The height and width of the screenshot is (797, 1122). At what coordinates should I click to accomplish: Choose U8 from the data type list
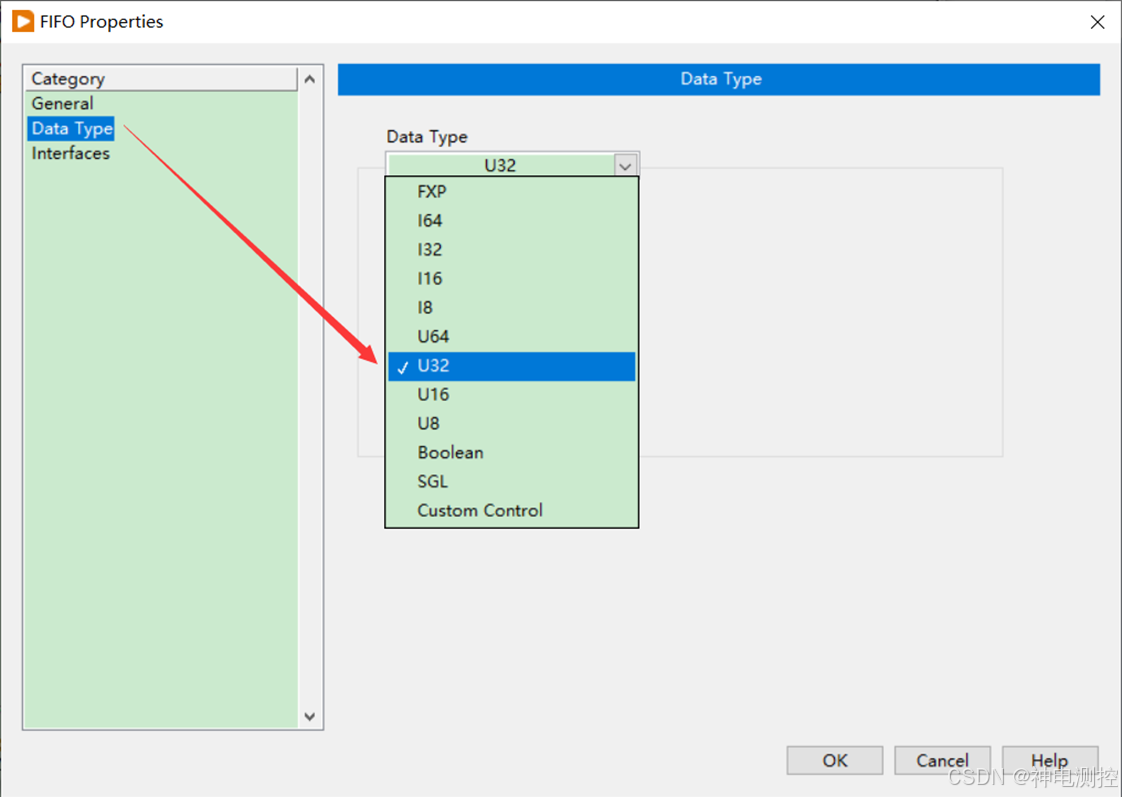[511, 424]
